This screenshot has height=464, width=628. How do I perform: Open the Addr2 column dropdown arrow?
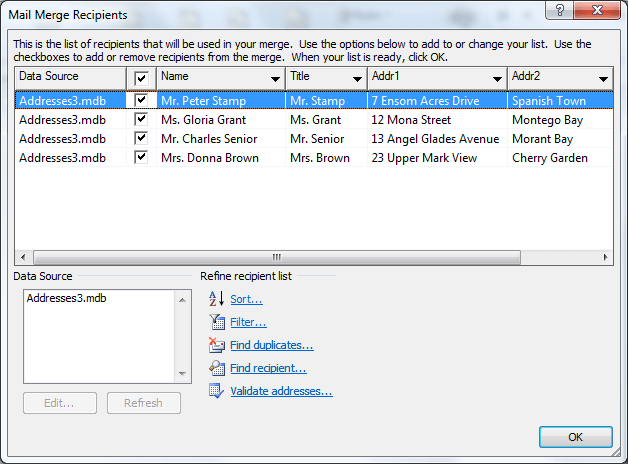[x=603, y=79]
